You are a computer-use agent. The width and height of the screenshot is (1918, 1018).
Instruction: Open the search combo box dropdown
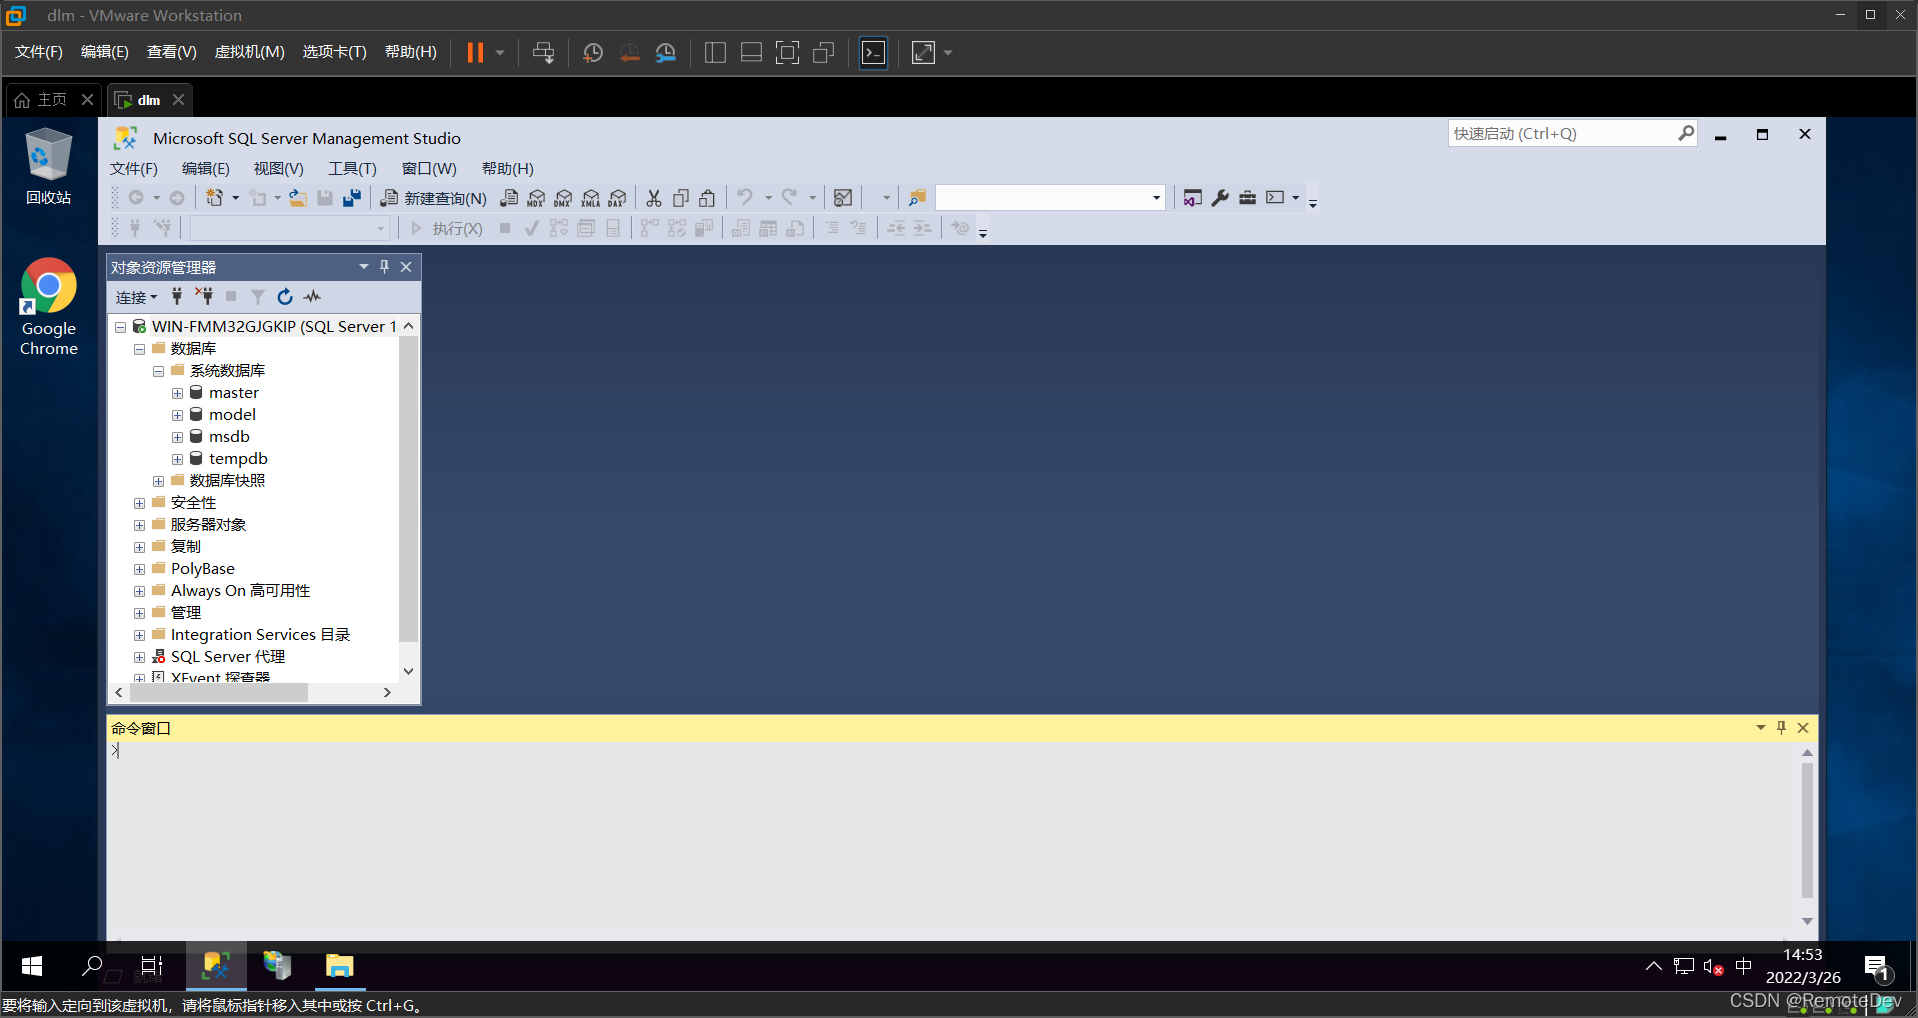click(1157, 198)
